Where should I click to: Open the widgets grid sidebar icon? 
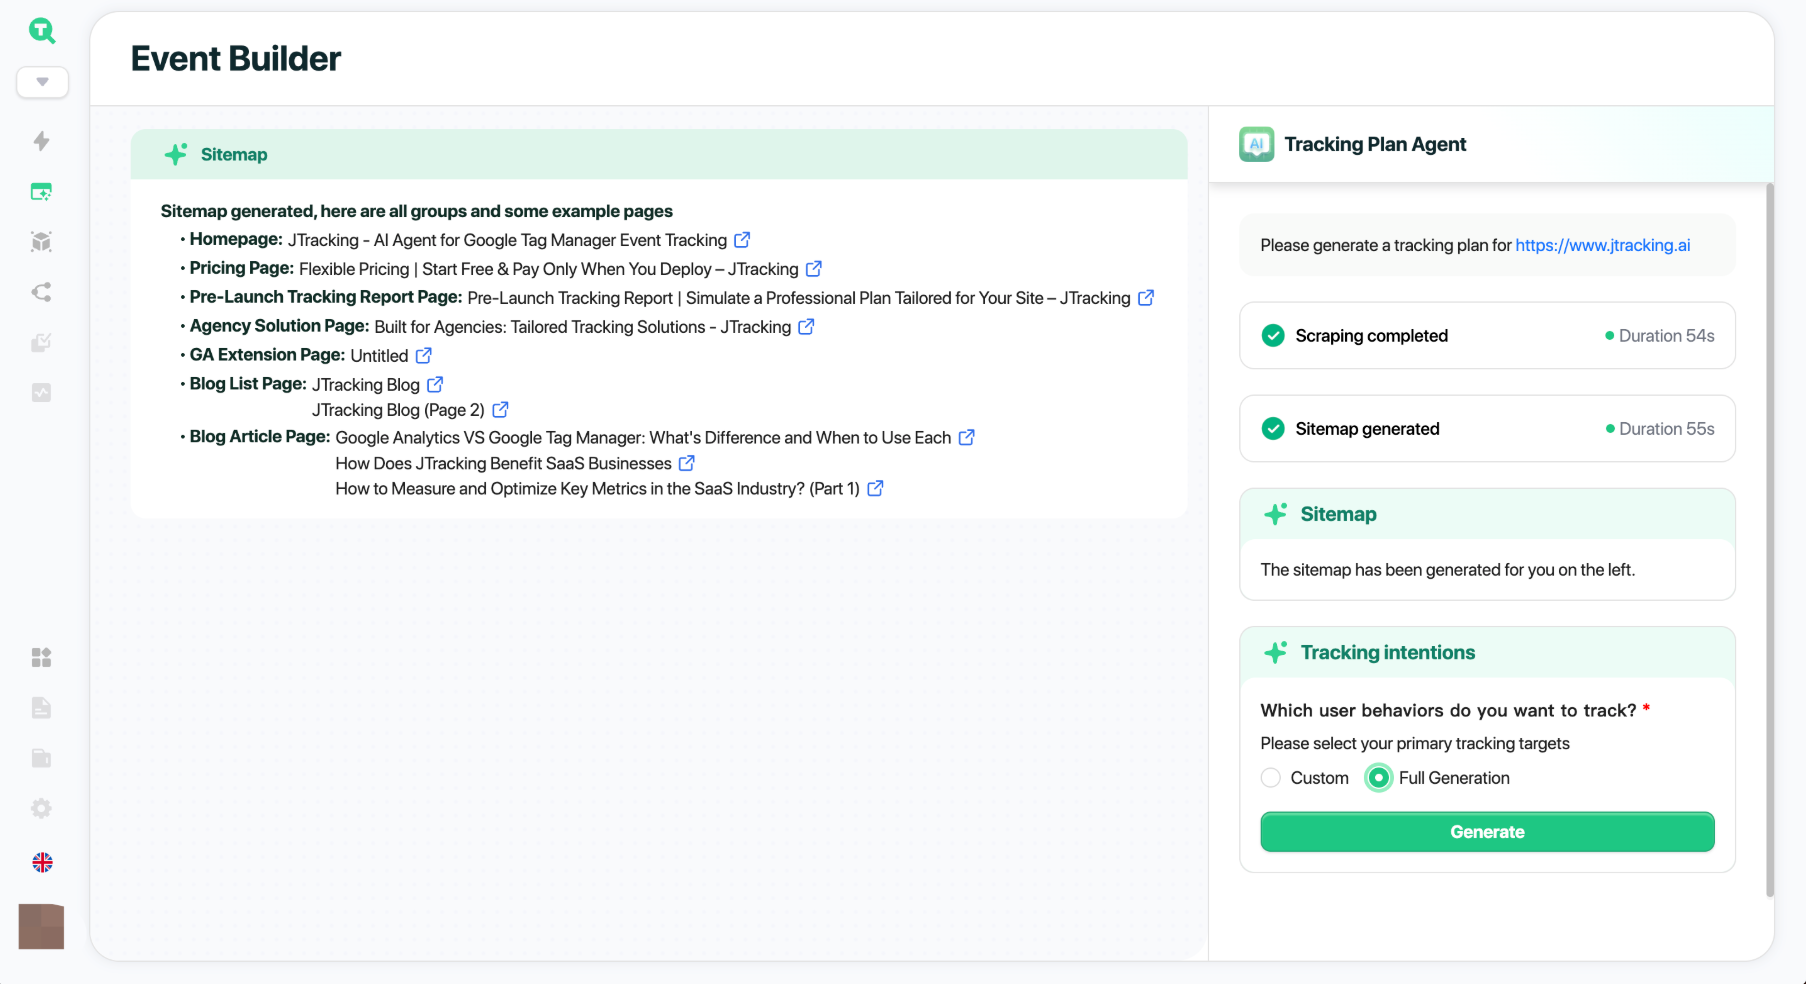click(x=42, y=657)
